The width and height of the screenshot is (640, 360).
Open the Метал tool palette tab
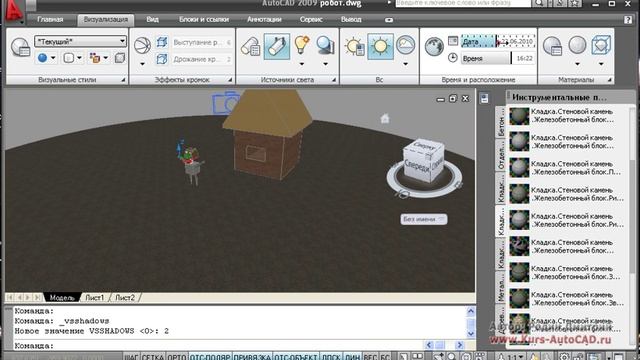pyautogui.click(x=501, y=288)
